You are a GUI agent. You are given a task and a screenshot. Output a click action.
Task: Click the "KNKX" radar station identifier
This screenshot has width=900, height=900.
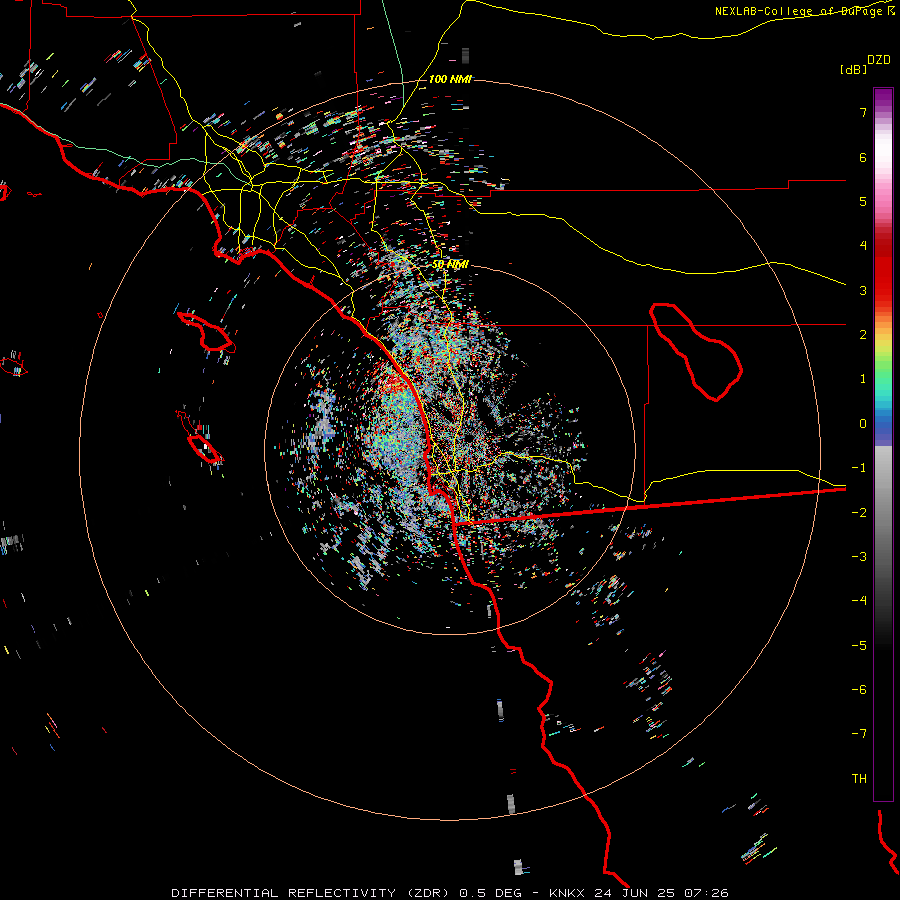click(567, 893)
